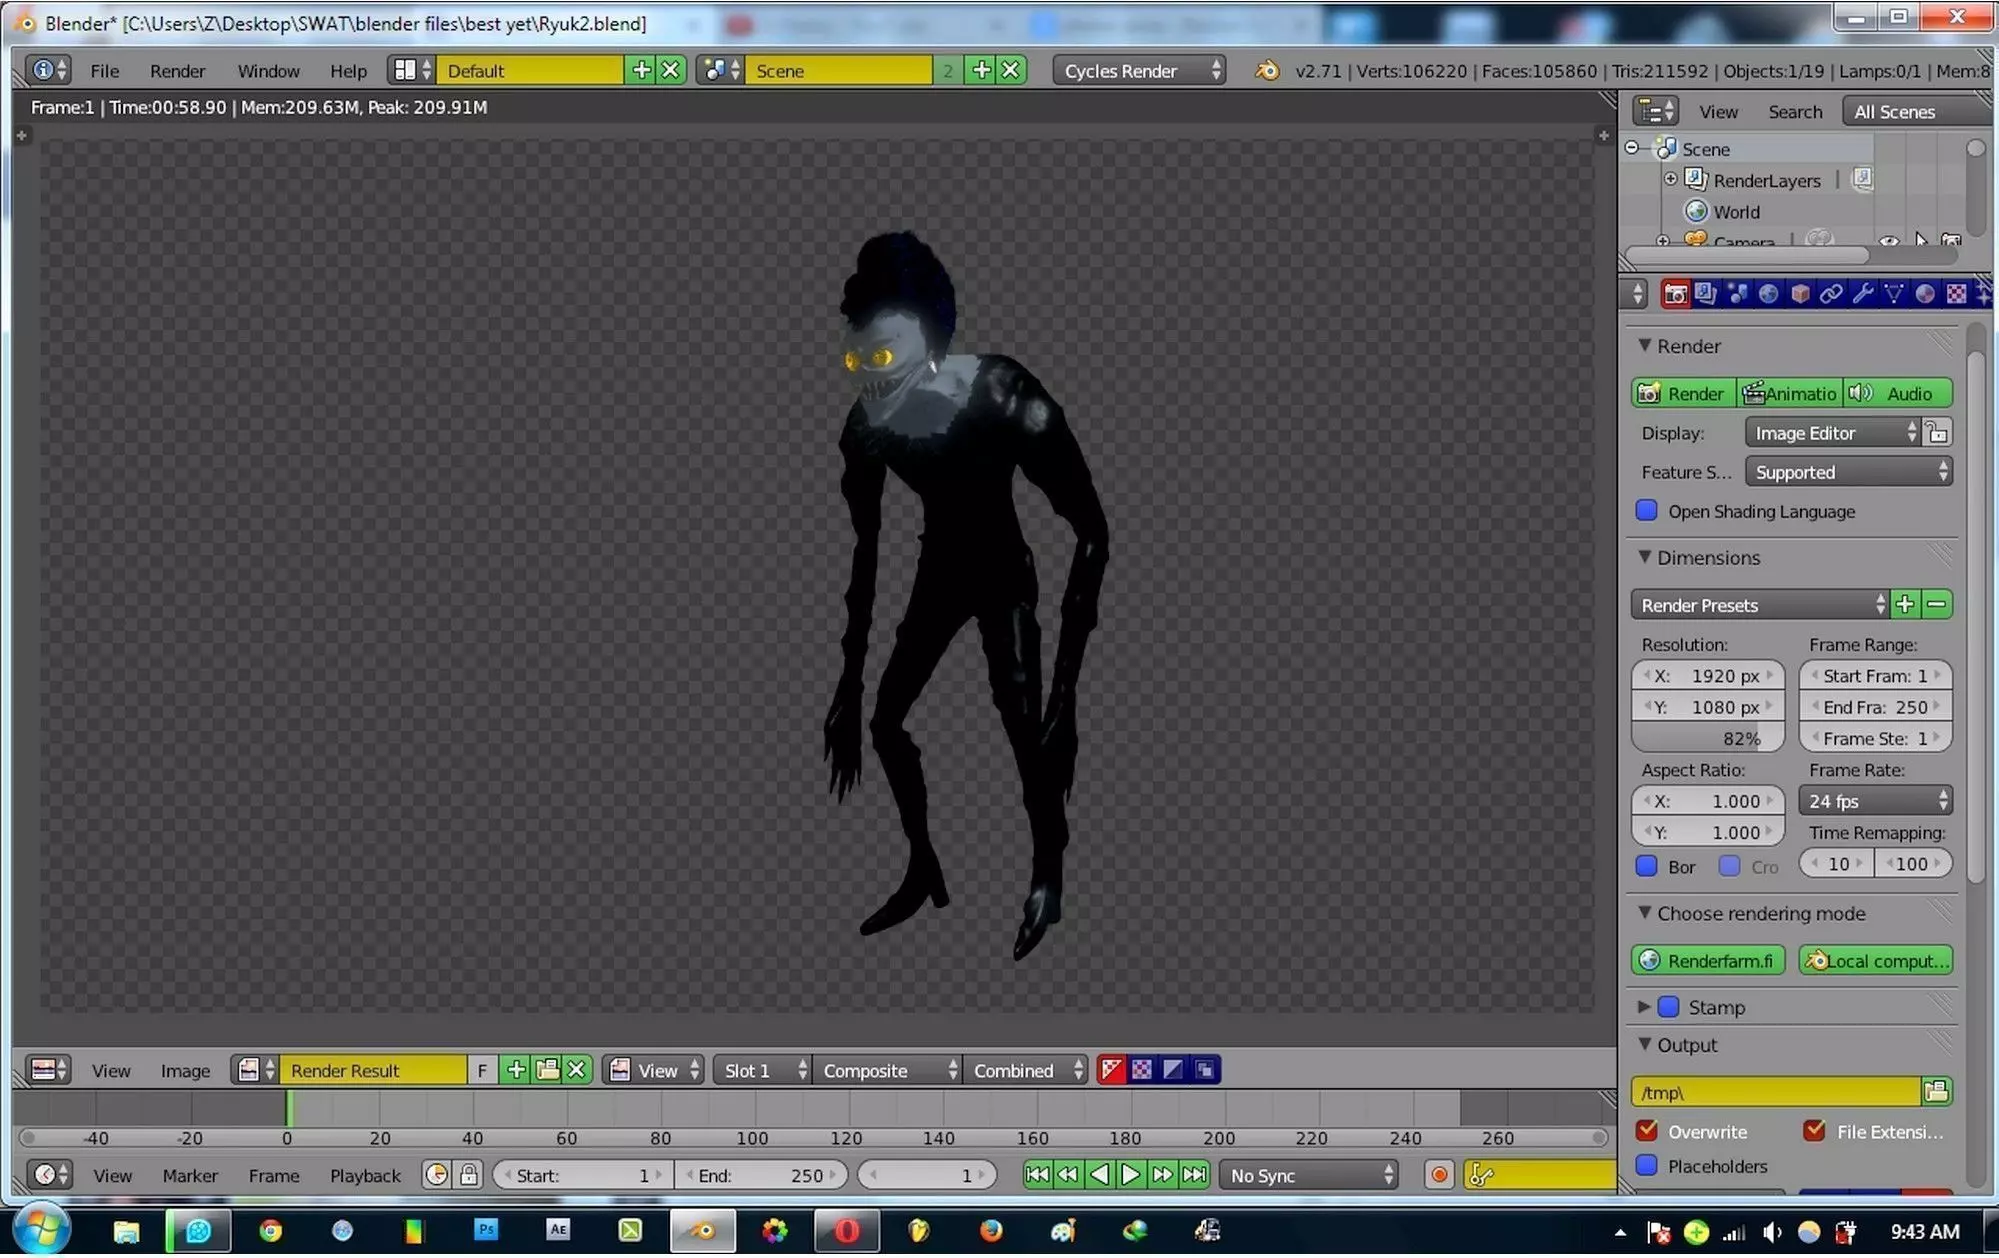Enable Open Shading Language checkbox
This screenshot has width=1999, height=1258.
[1647, 512]
